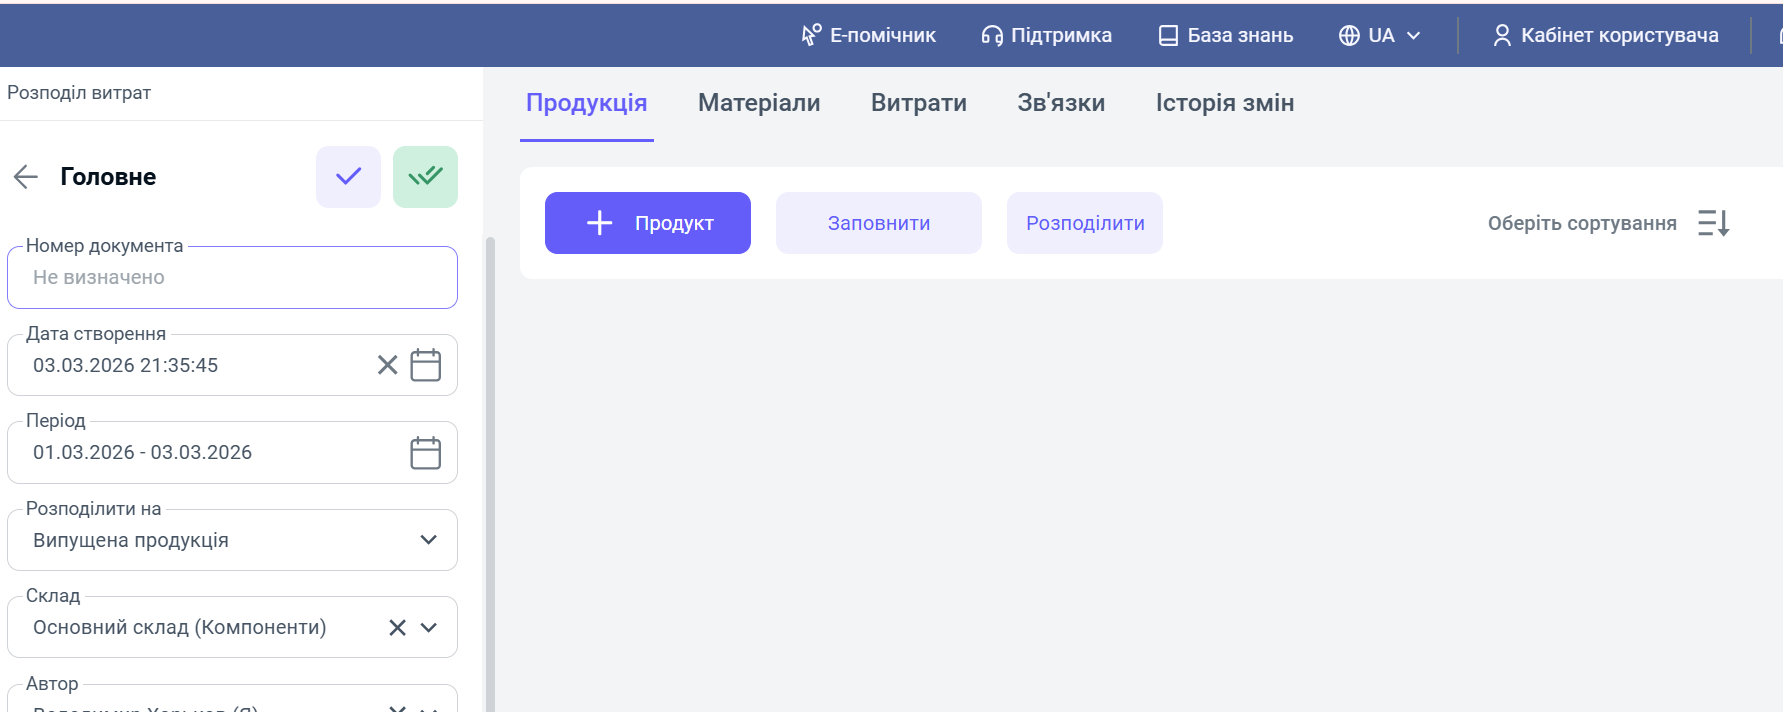Go to the Історія змін tab
The image size is (1783, 712).
(1224, 103)
